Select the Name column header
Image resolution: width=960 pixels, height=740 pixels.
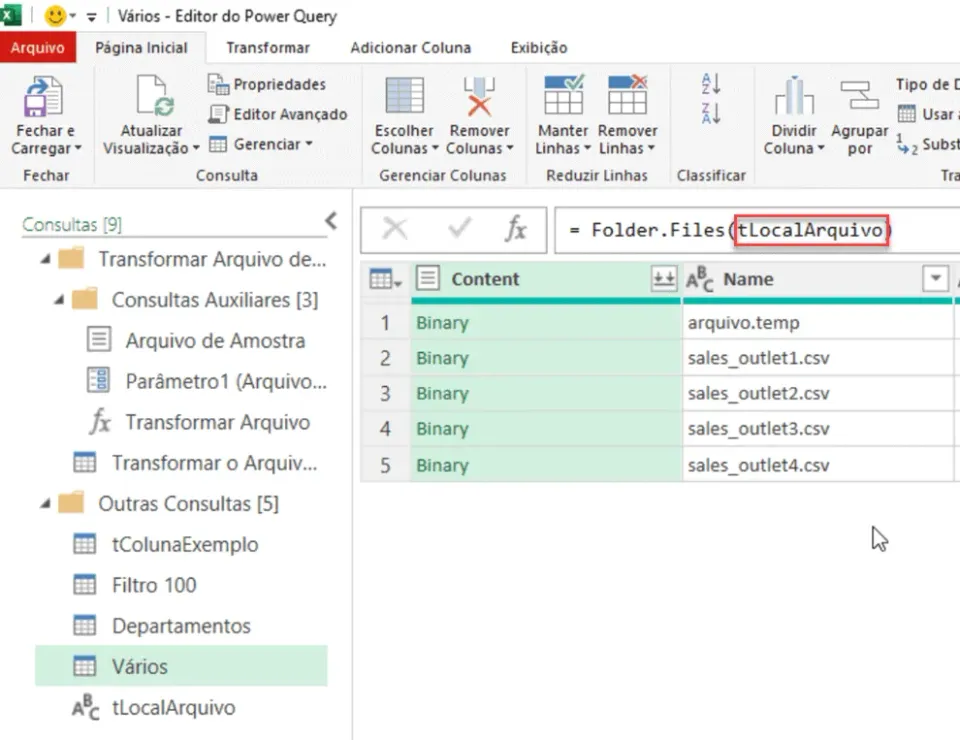click(818, 280)
